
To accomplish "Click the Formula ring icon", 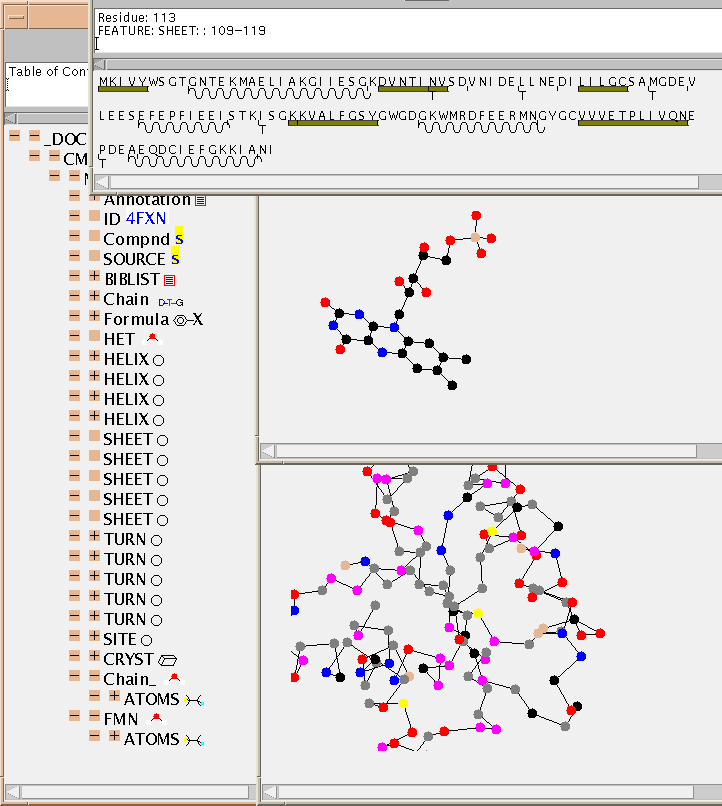I will (188, 320).
